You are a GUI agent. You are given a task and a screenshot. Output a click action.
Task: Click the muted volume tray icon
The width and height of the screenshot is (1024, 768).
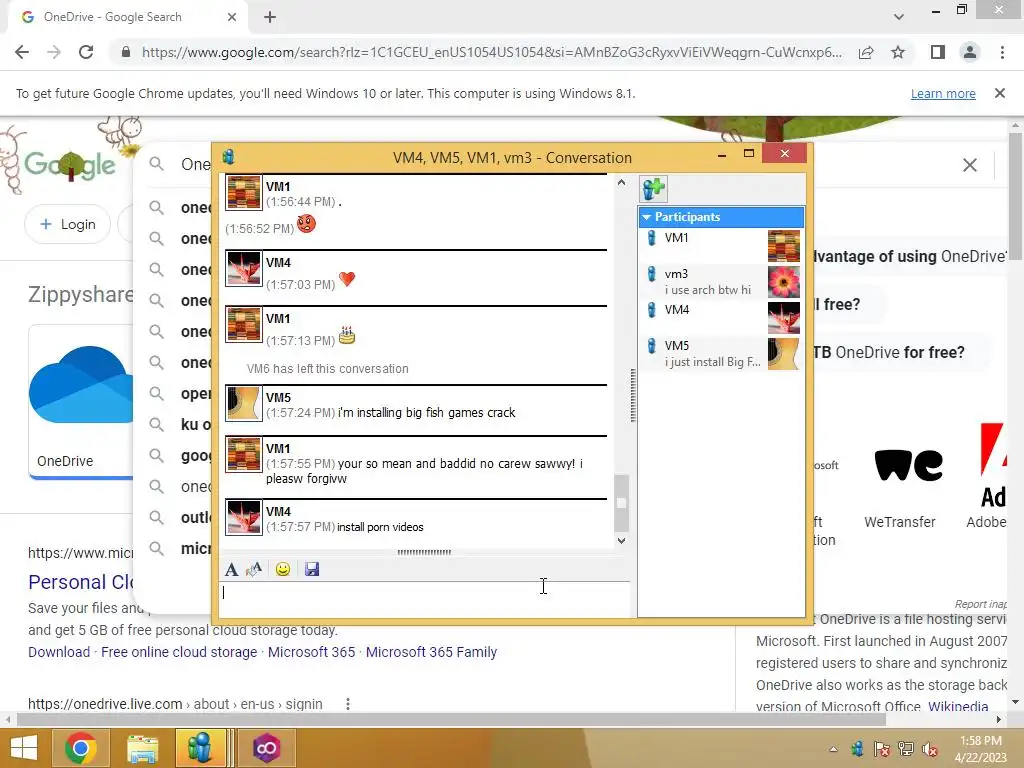(930, 749)
